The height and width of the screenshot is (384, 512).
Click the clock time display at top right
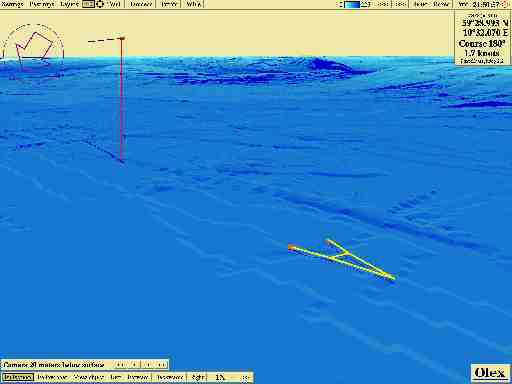485,4
